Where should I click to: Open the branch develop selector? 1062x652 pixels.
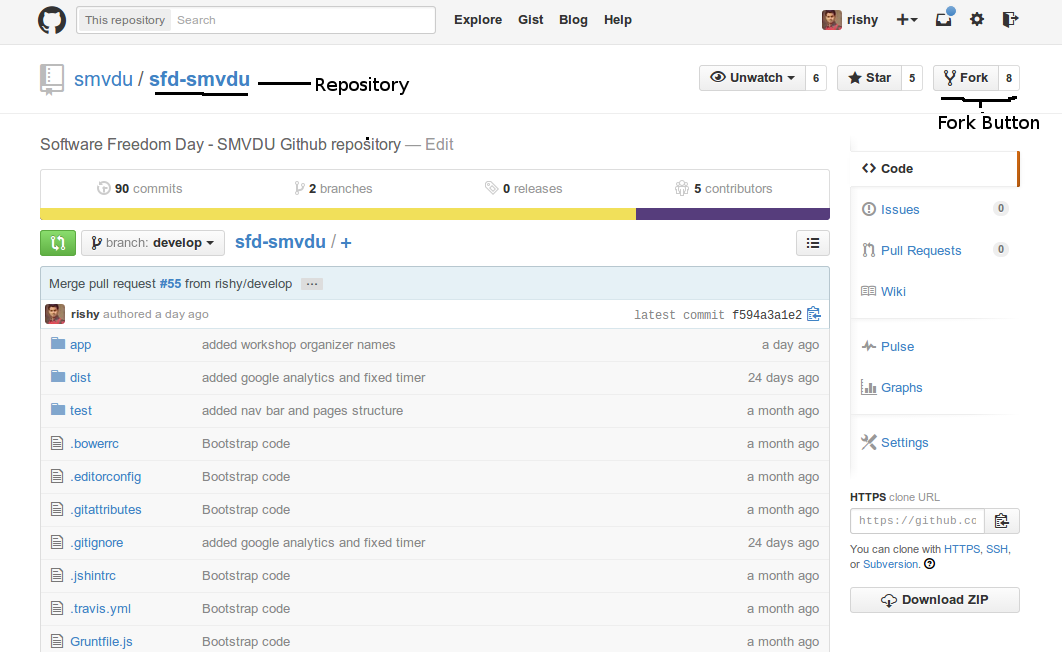click(153, 243)
